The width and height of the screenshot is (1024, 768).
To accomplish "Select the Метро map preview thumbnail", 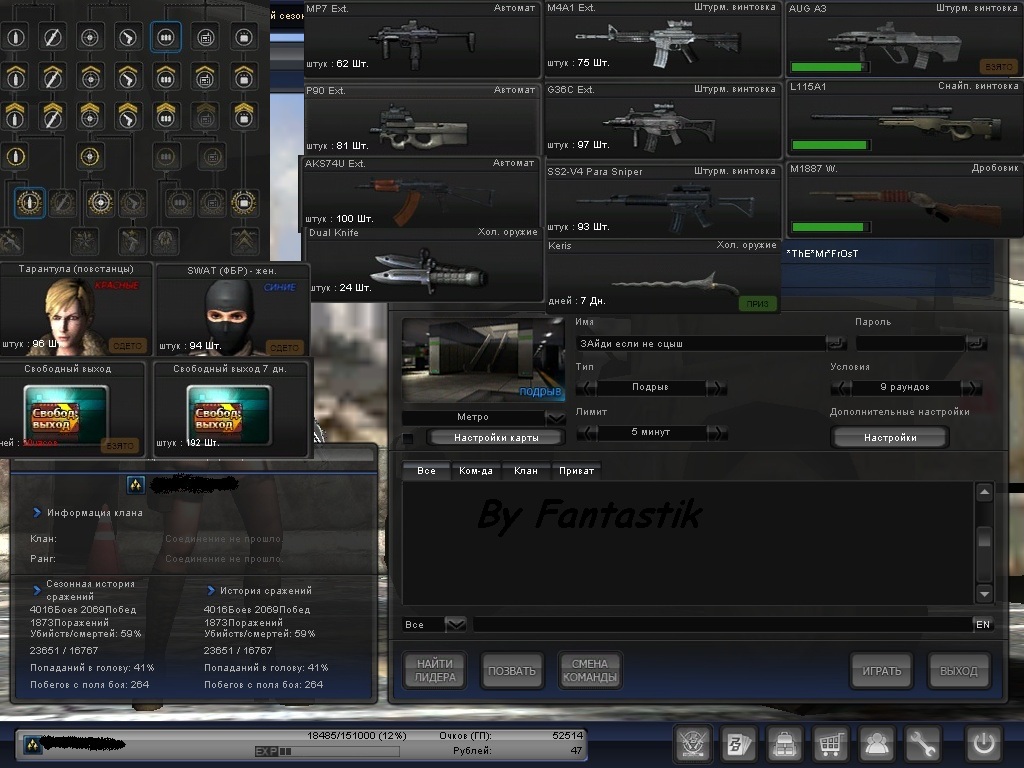I will coord(483,360).
